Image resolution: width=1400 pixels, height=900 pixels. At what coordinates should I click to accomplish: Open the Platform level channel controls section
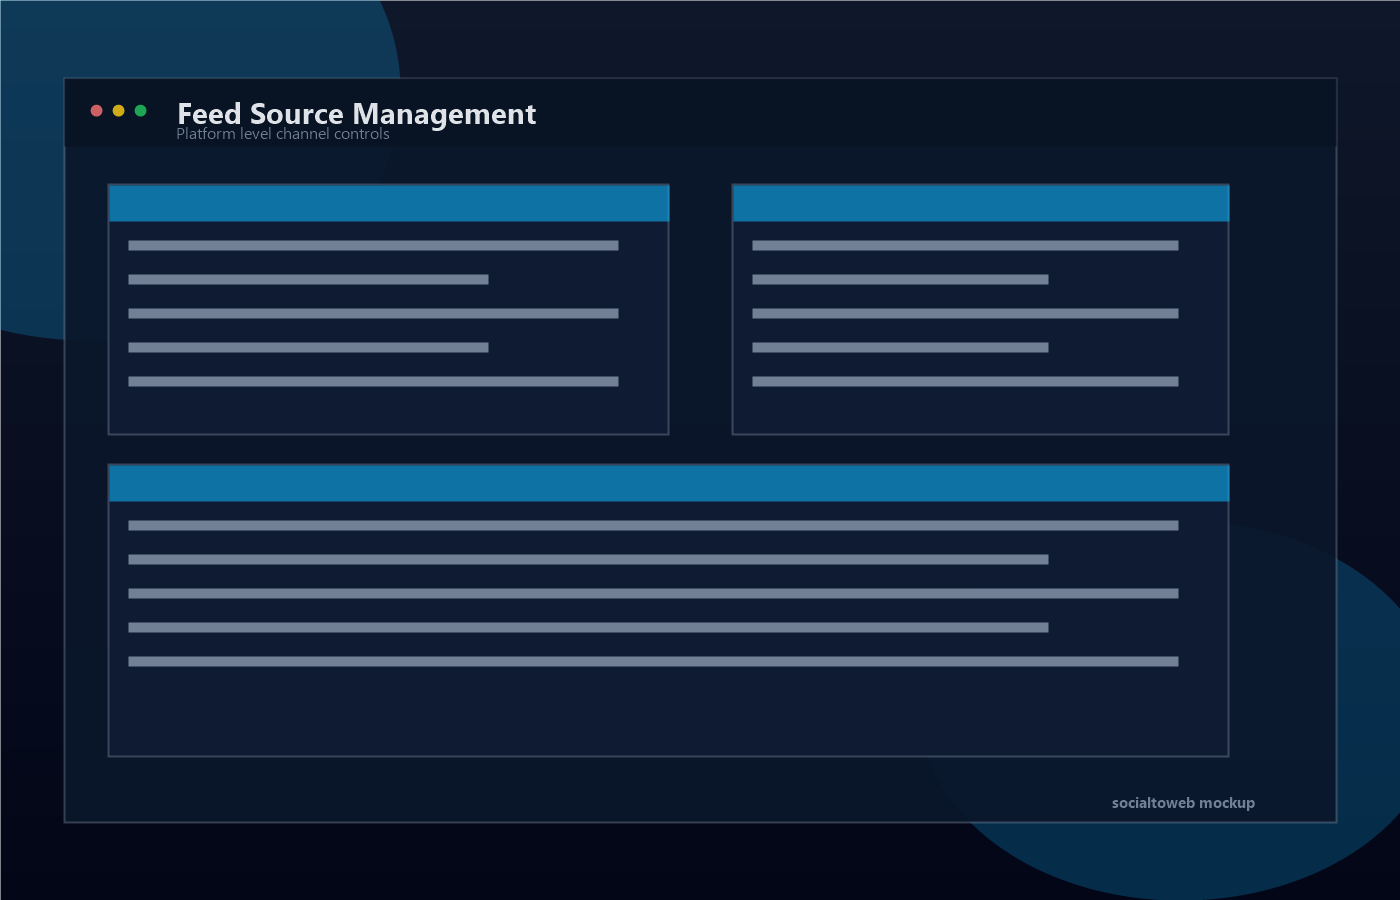pyautogui.click(x=283, y=133)
